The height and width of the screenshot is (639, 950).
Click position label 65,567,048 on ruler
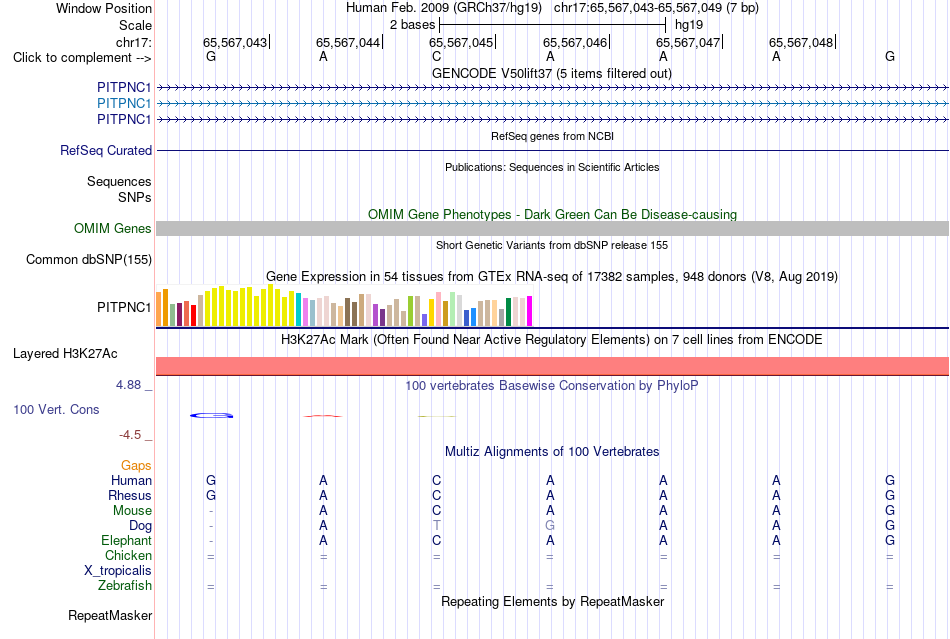tap(801, 42)
